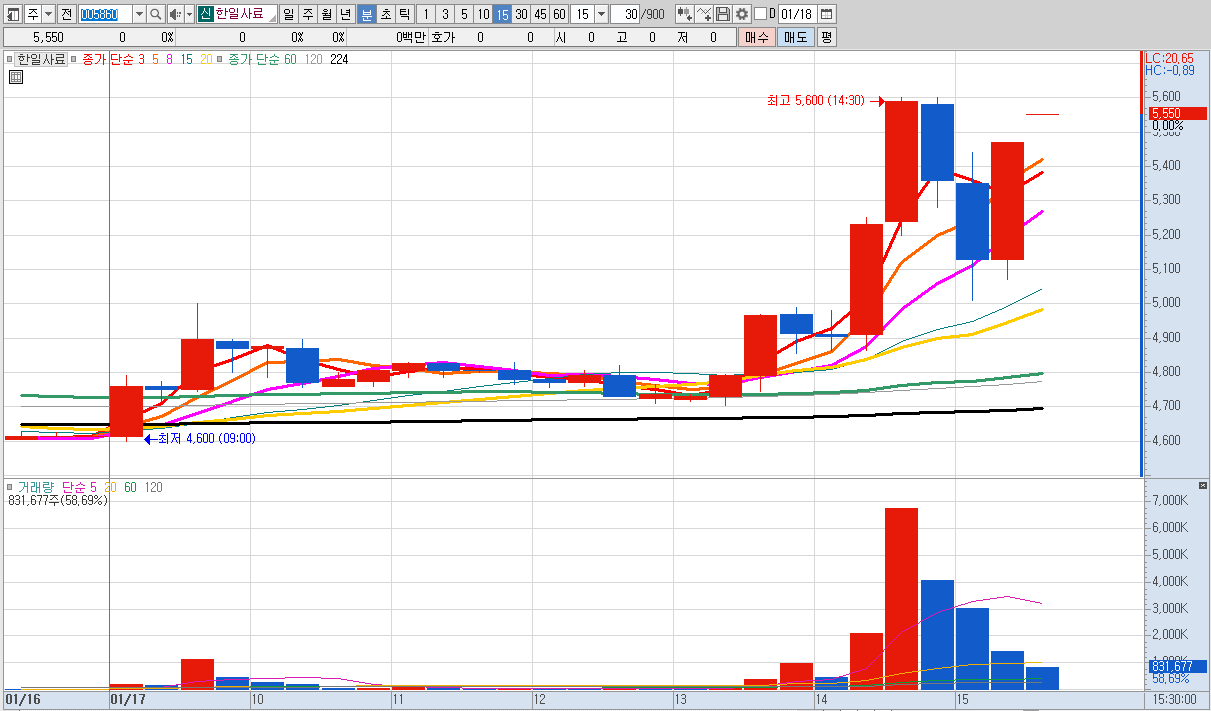Select the minute 분 chart mode
This screenshot has height=711, width=1211.
tap(366, 14)
